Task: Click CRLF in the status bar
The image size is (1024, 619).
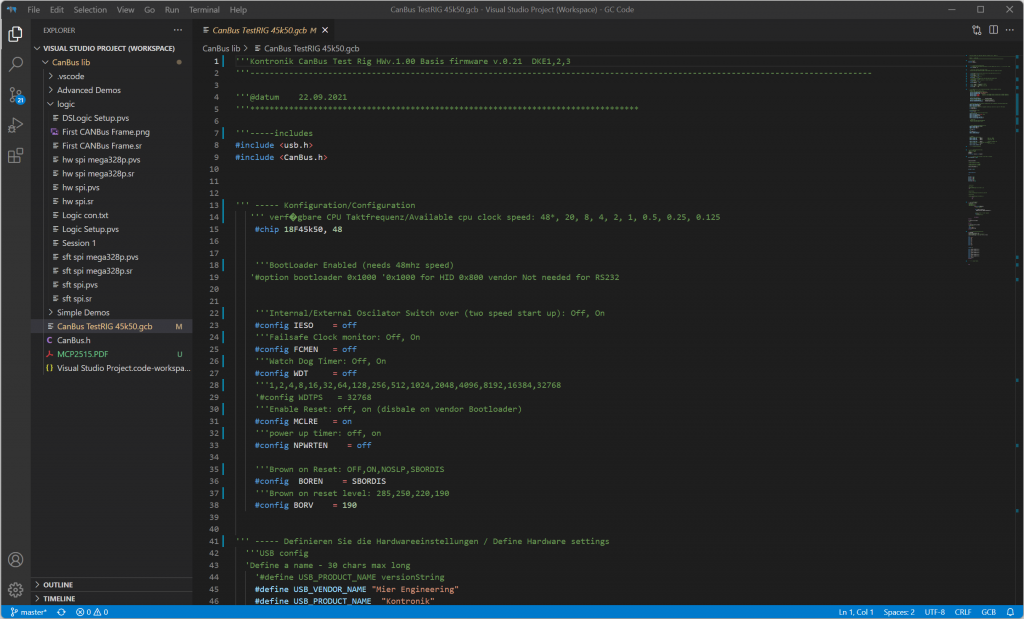Action: click(x=962, y=611)
